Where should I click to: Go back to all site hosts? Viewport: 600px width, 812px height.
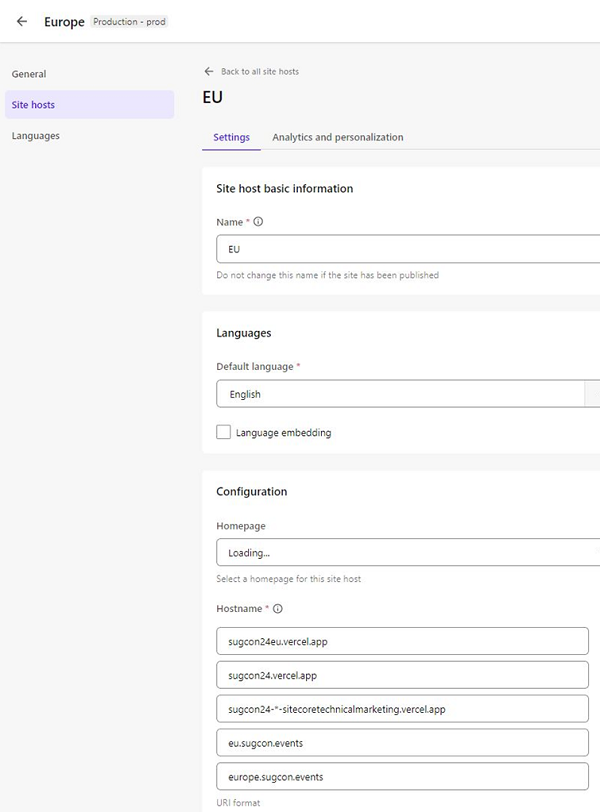pos(259,72)
